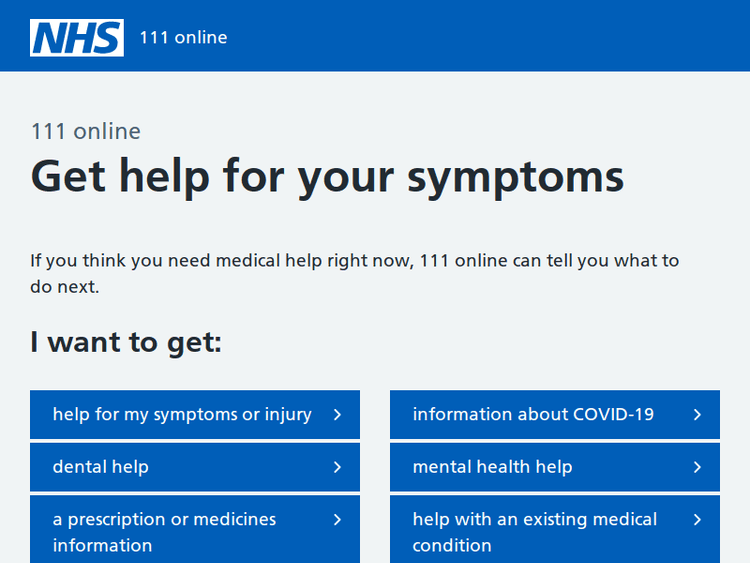Click the 'I want to get:' subheading
Image resolution: width=750 pixels, height=563 pixels.
pos(126,343)
